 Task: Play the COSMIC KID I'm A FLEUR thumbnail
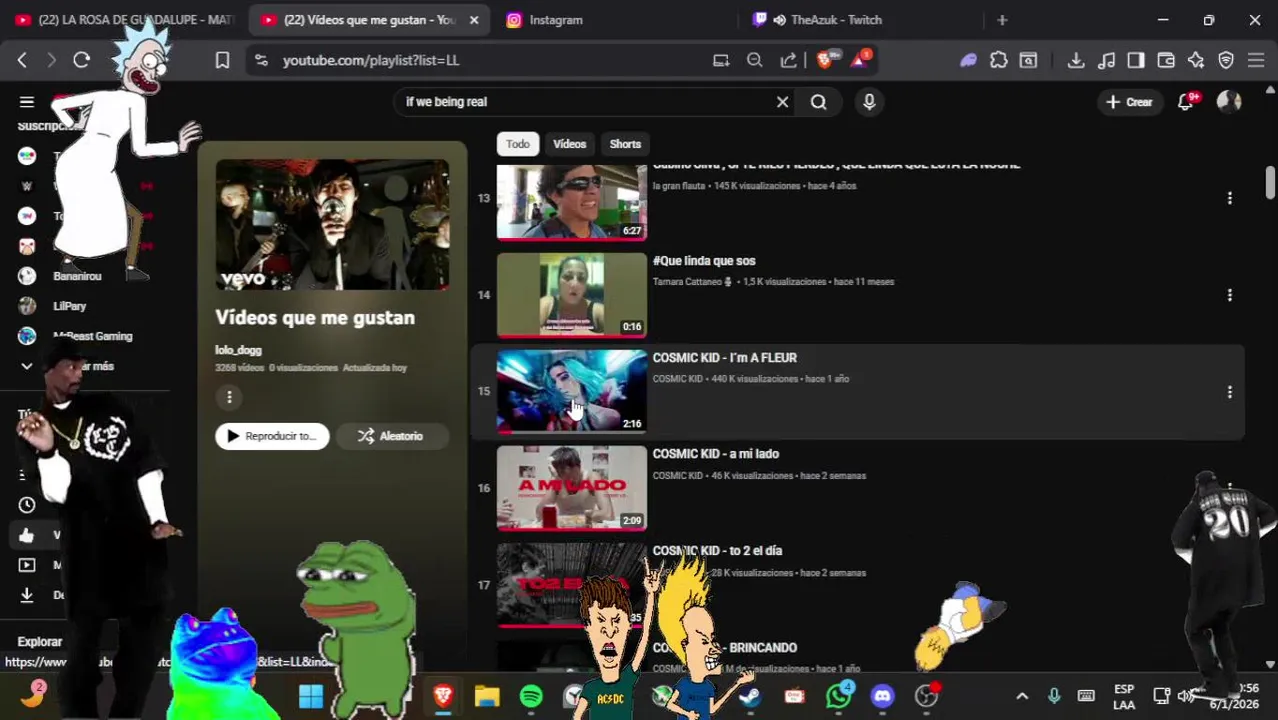tap(572, 391)
